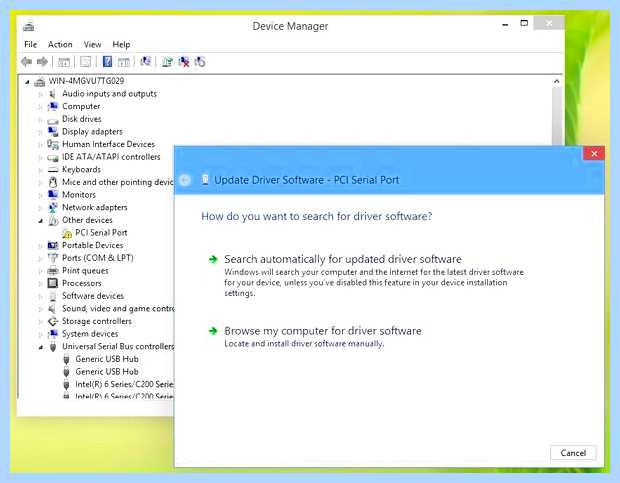Click the Device Manager scrollbar up arrow
The image size is (620, 483).
point(557,81)
